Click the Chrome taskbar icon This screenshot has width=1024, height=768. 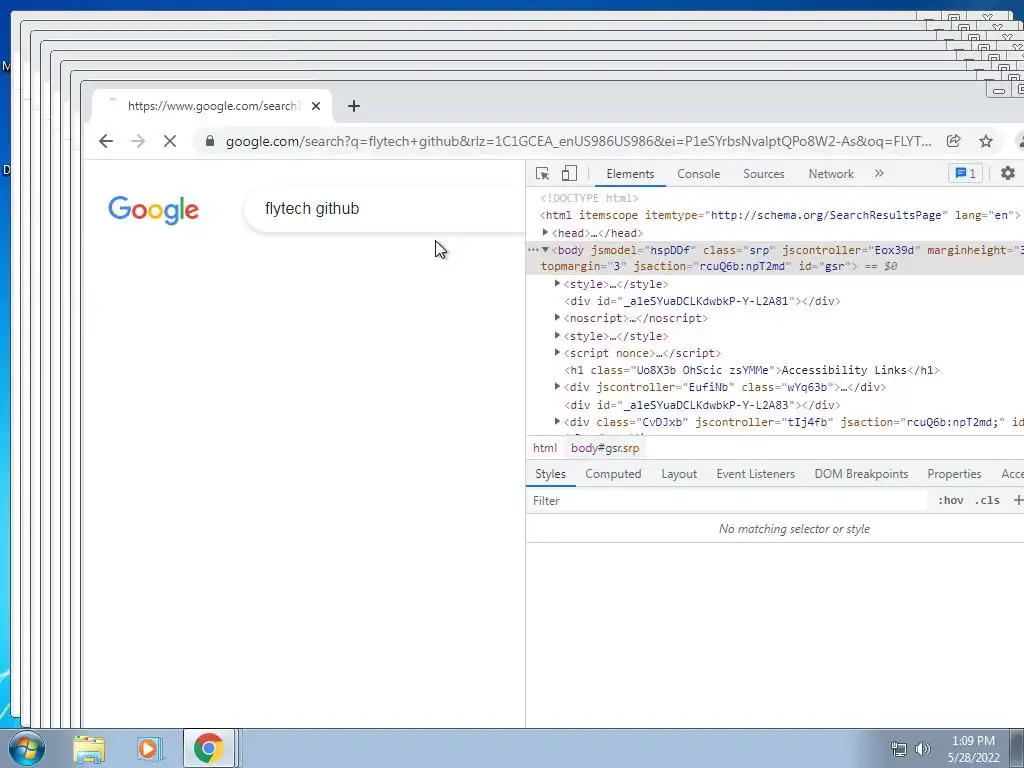click(x=208, y=748)
